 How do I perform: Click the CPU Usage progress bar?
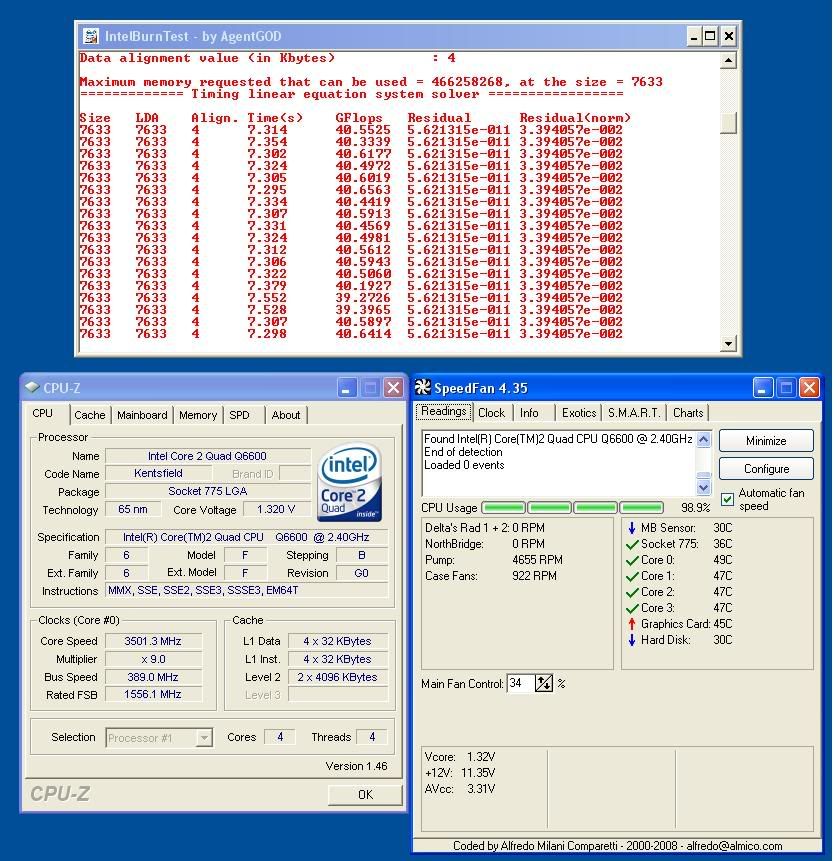572,508
